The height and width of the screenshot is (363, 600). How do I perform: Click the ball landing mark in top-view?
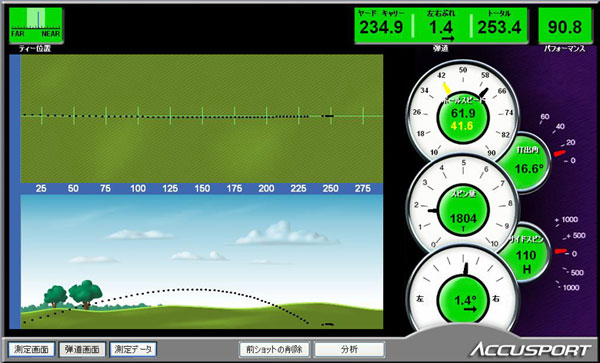tap(328, 116)
